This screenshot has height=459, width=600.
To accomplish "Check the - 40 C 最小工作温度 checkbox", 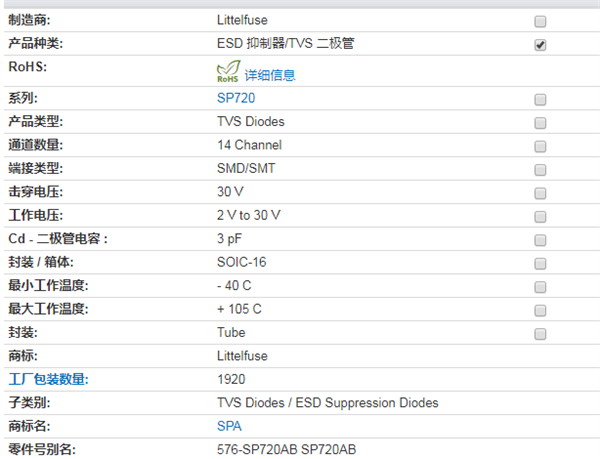I will [x=540, y=287].
